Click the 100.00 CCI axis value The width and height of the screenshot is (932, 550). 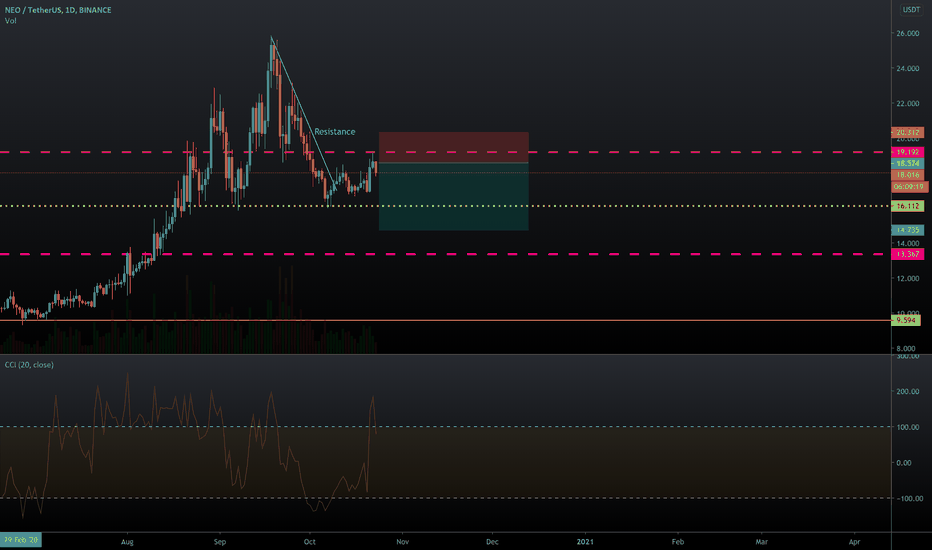[908, 427]
